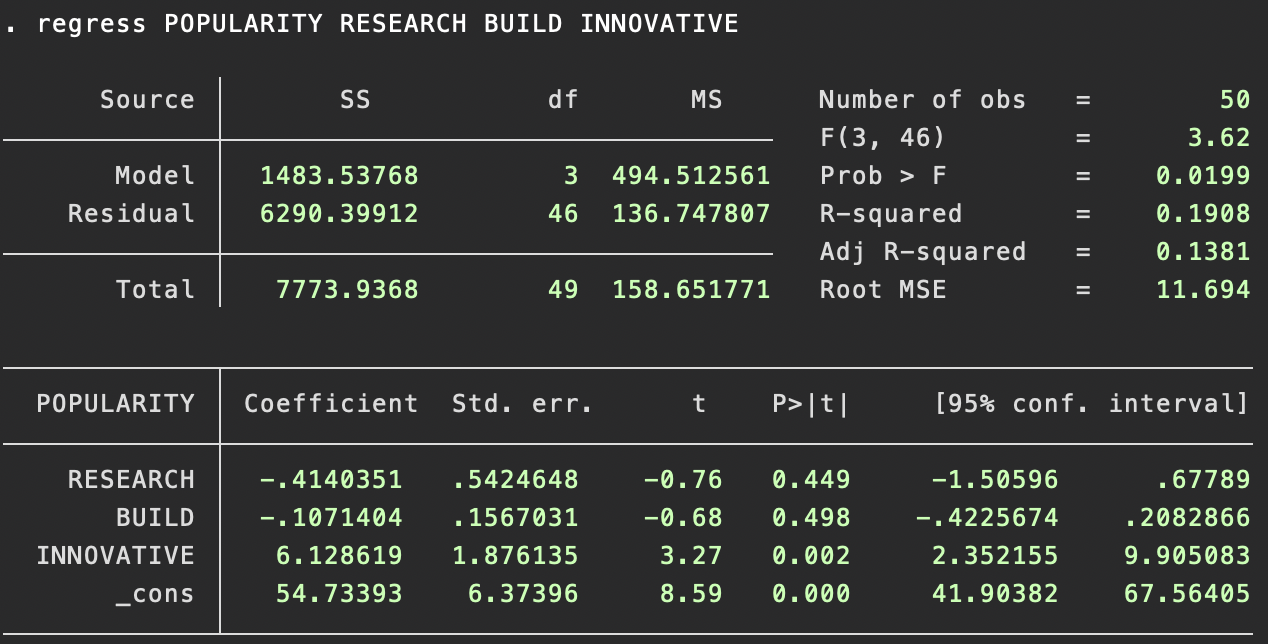The height and width of the screenshot is (644, 1268).
Task: Click the regress POPULARITY RESEARCH BUILD INNOVATIVE command
Action: pyautogui.click(x=388, y=24)
